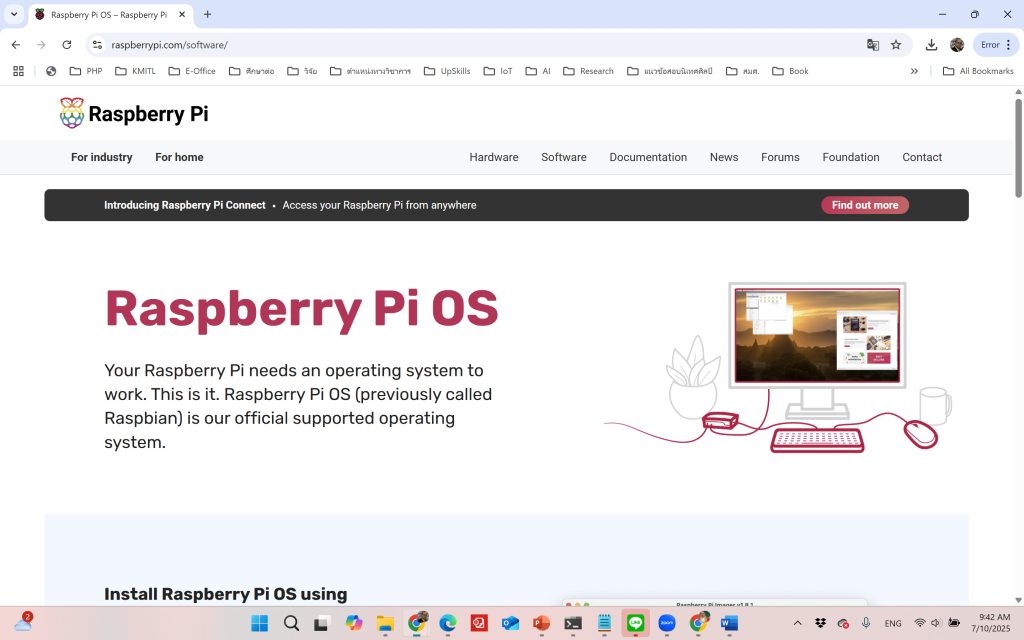
Task: Open Windows Search from the taskbar
Action: click(291, 623)
